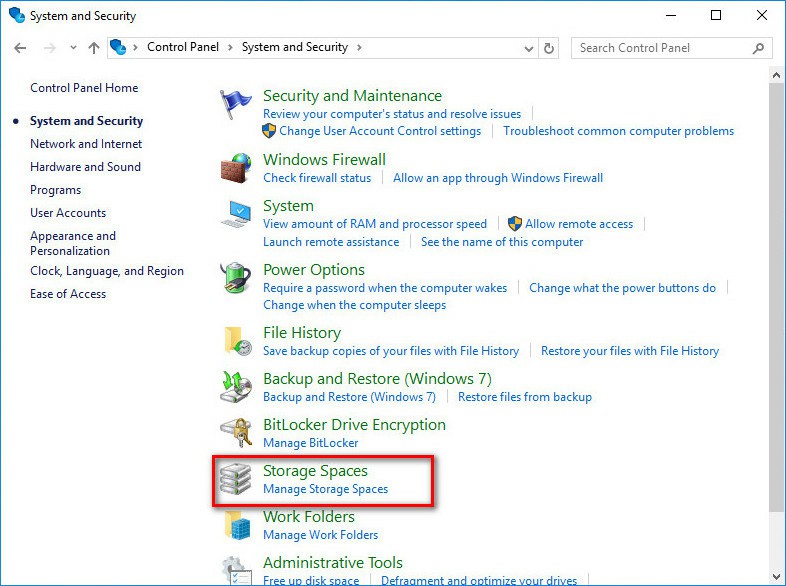The image size is (786, 586).
Task: Click Manage Work Folders link
Action: click(x=320, y=535)
